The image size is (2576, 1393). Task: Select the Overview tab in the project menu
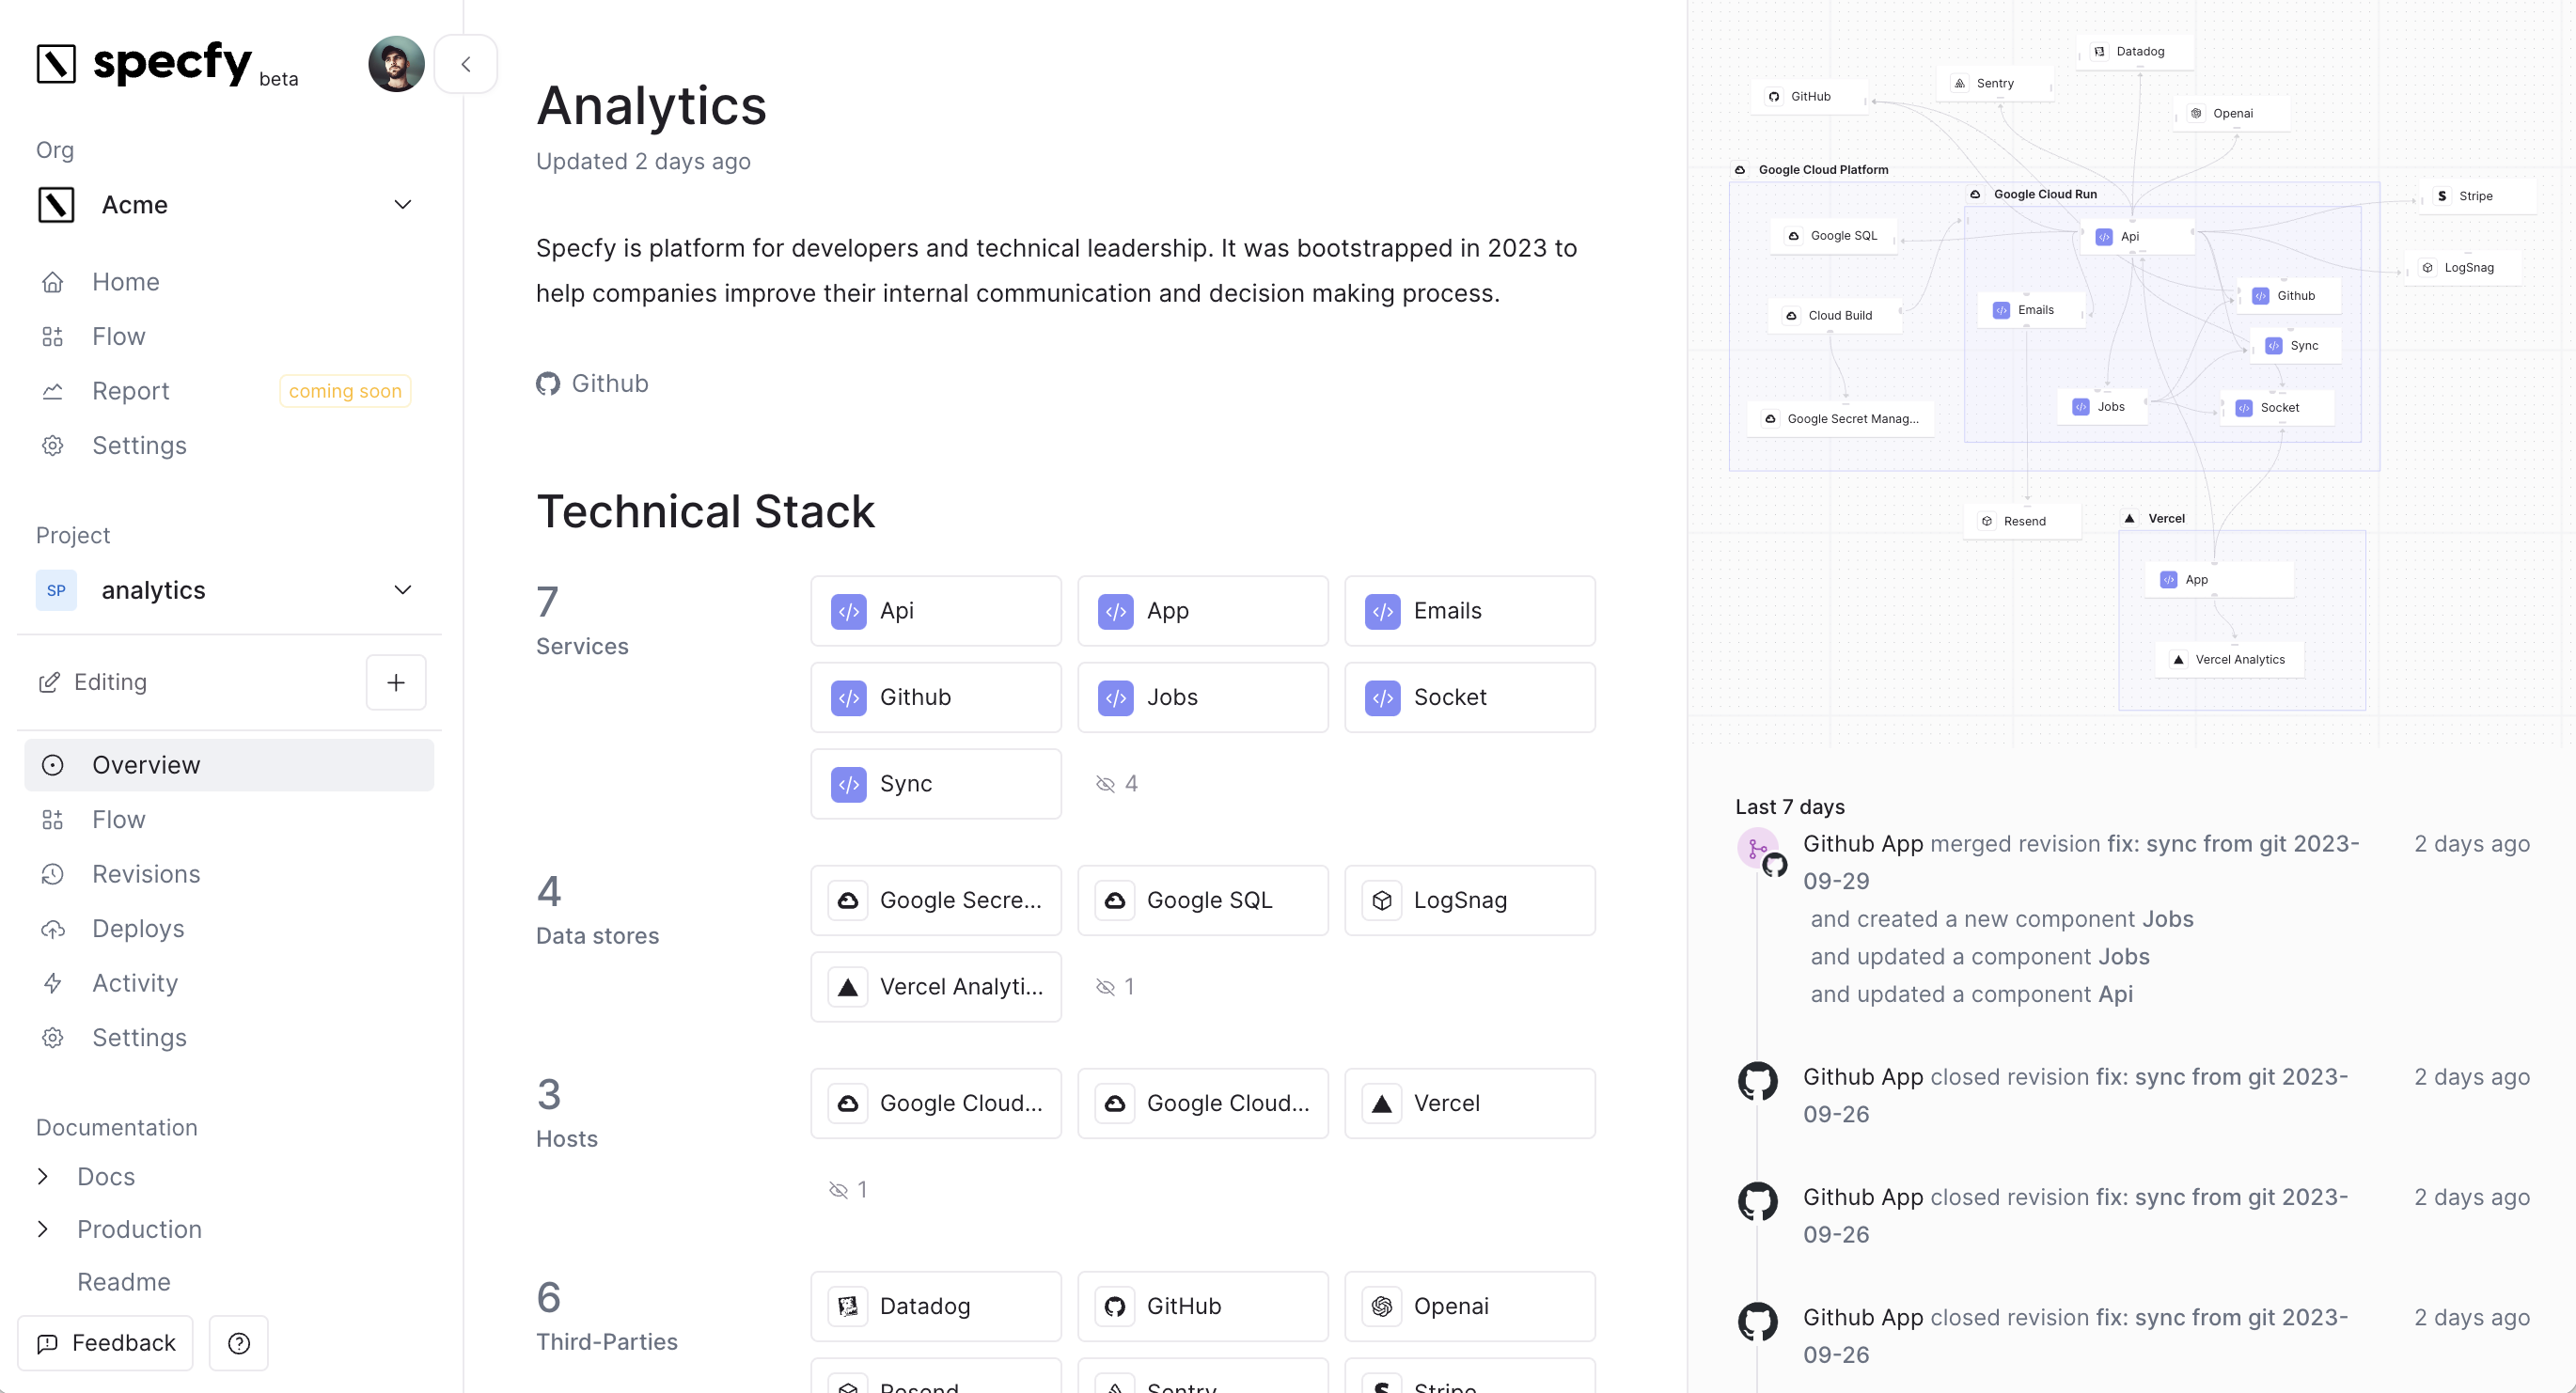(229, 765)
